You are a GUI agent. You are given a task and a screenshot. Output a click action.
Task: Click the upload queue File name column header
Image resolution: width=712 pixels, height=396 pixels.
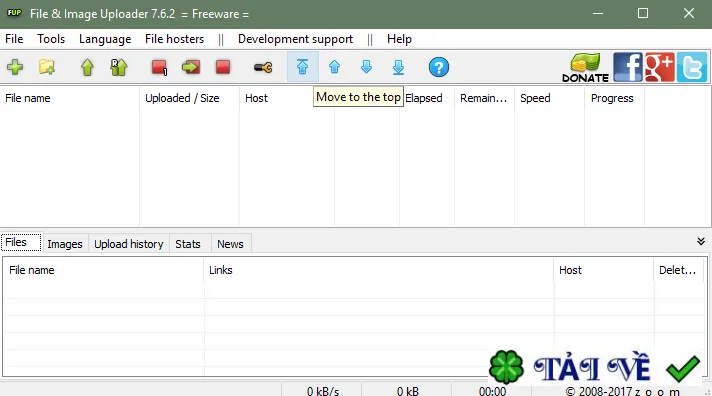[x=70, y=98]
